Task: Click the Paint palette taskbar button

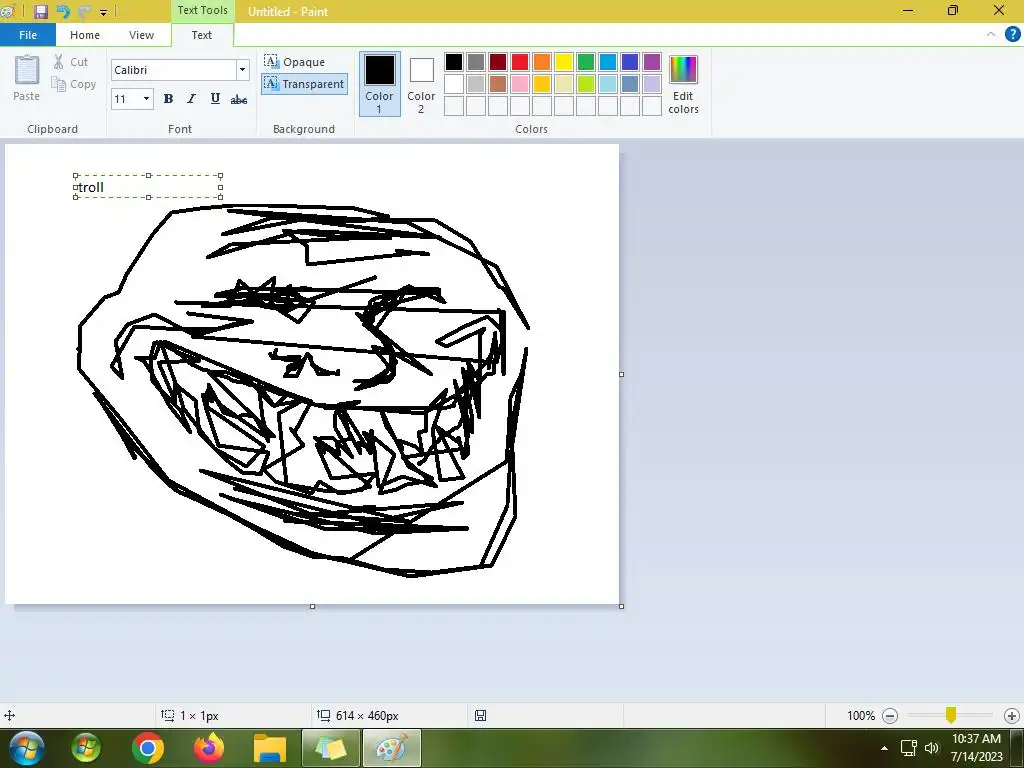Action: [392, 748]
